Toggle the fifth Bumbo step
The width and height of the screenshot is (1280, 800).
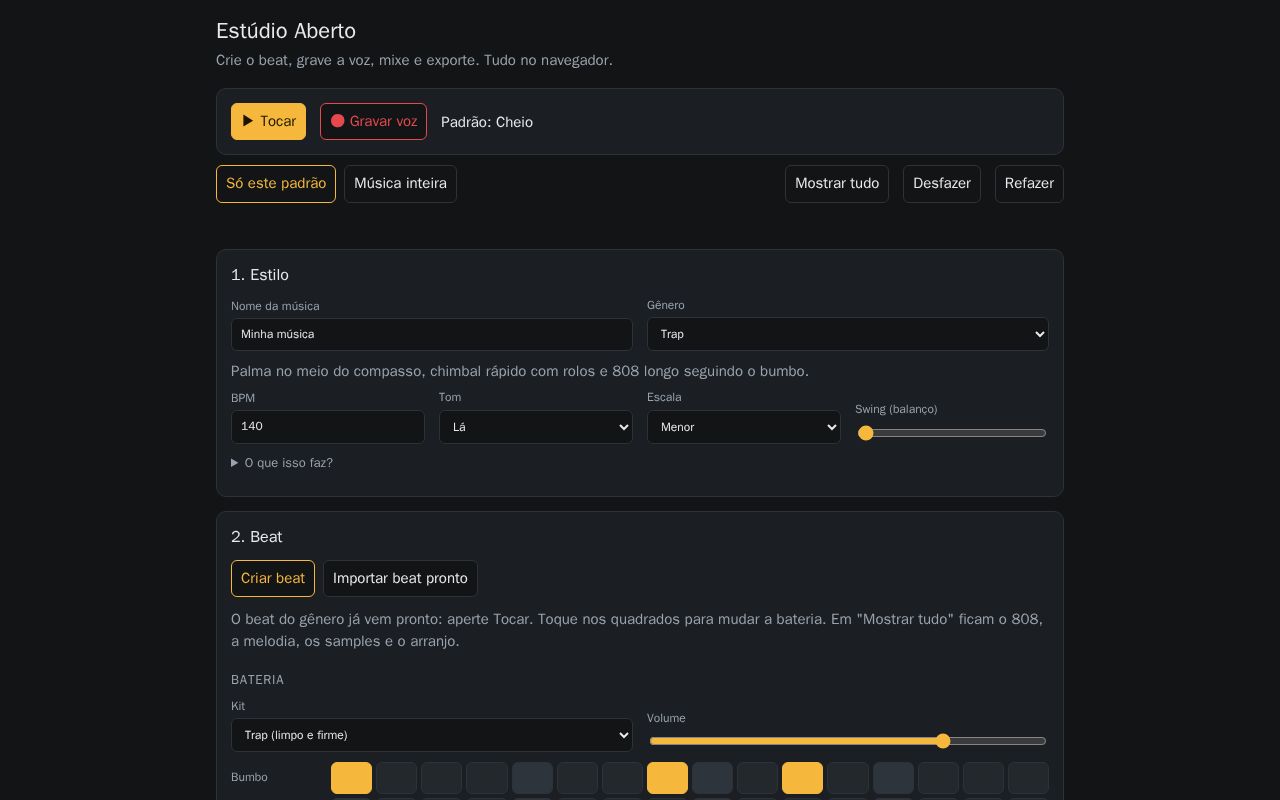point(532,778)
